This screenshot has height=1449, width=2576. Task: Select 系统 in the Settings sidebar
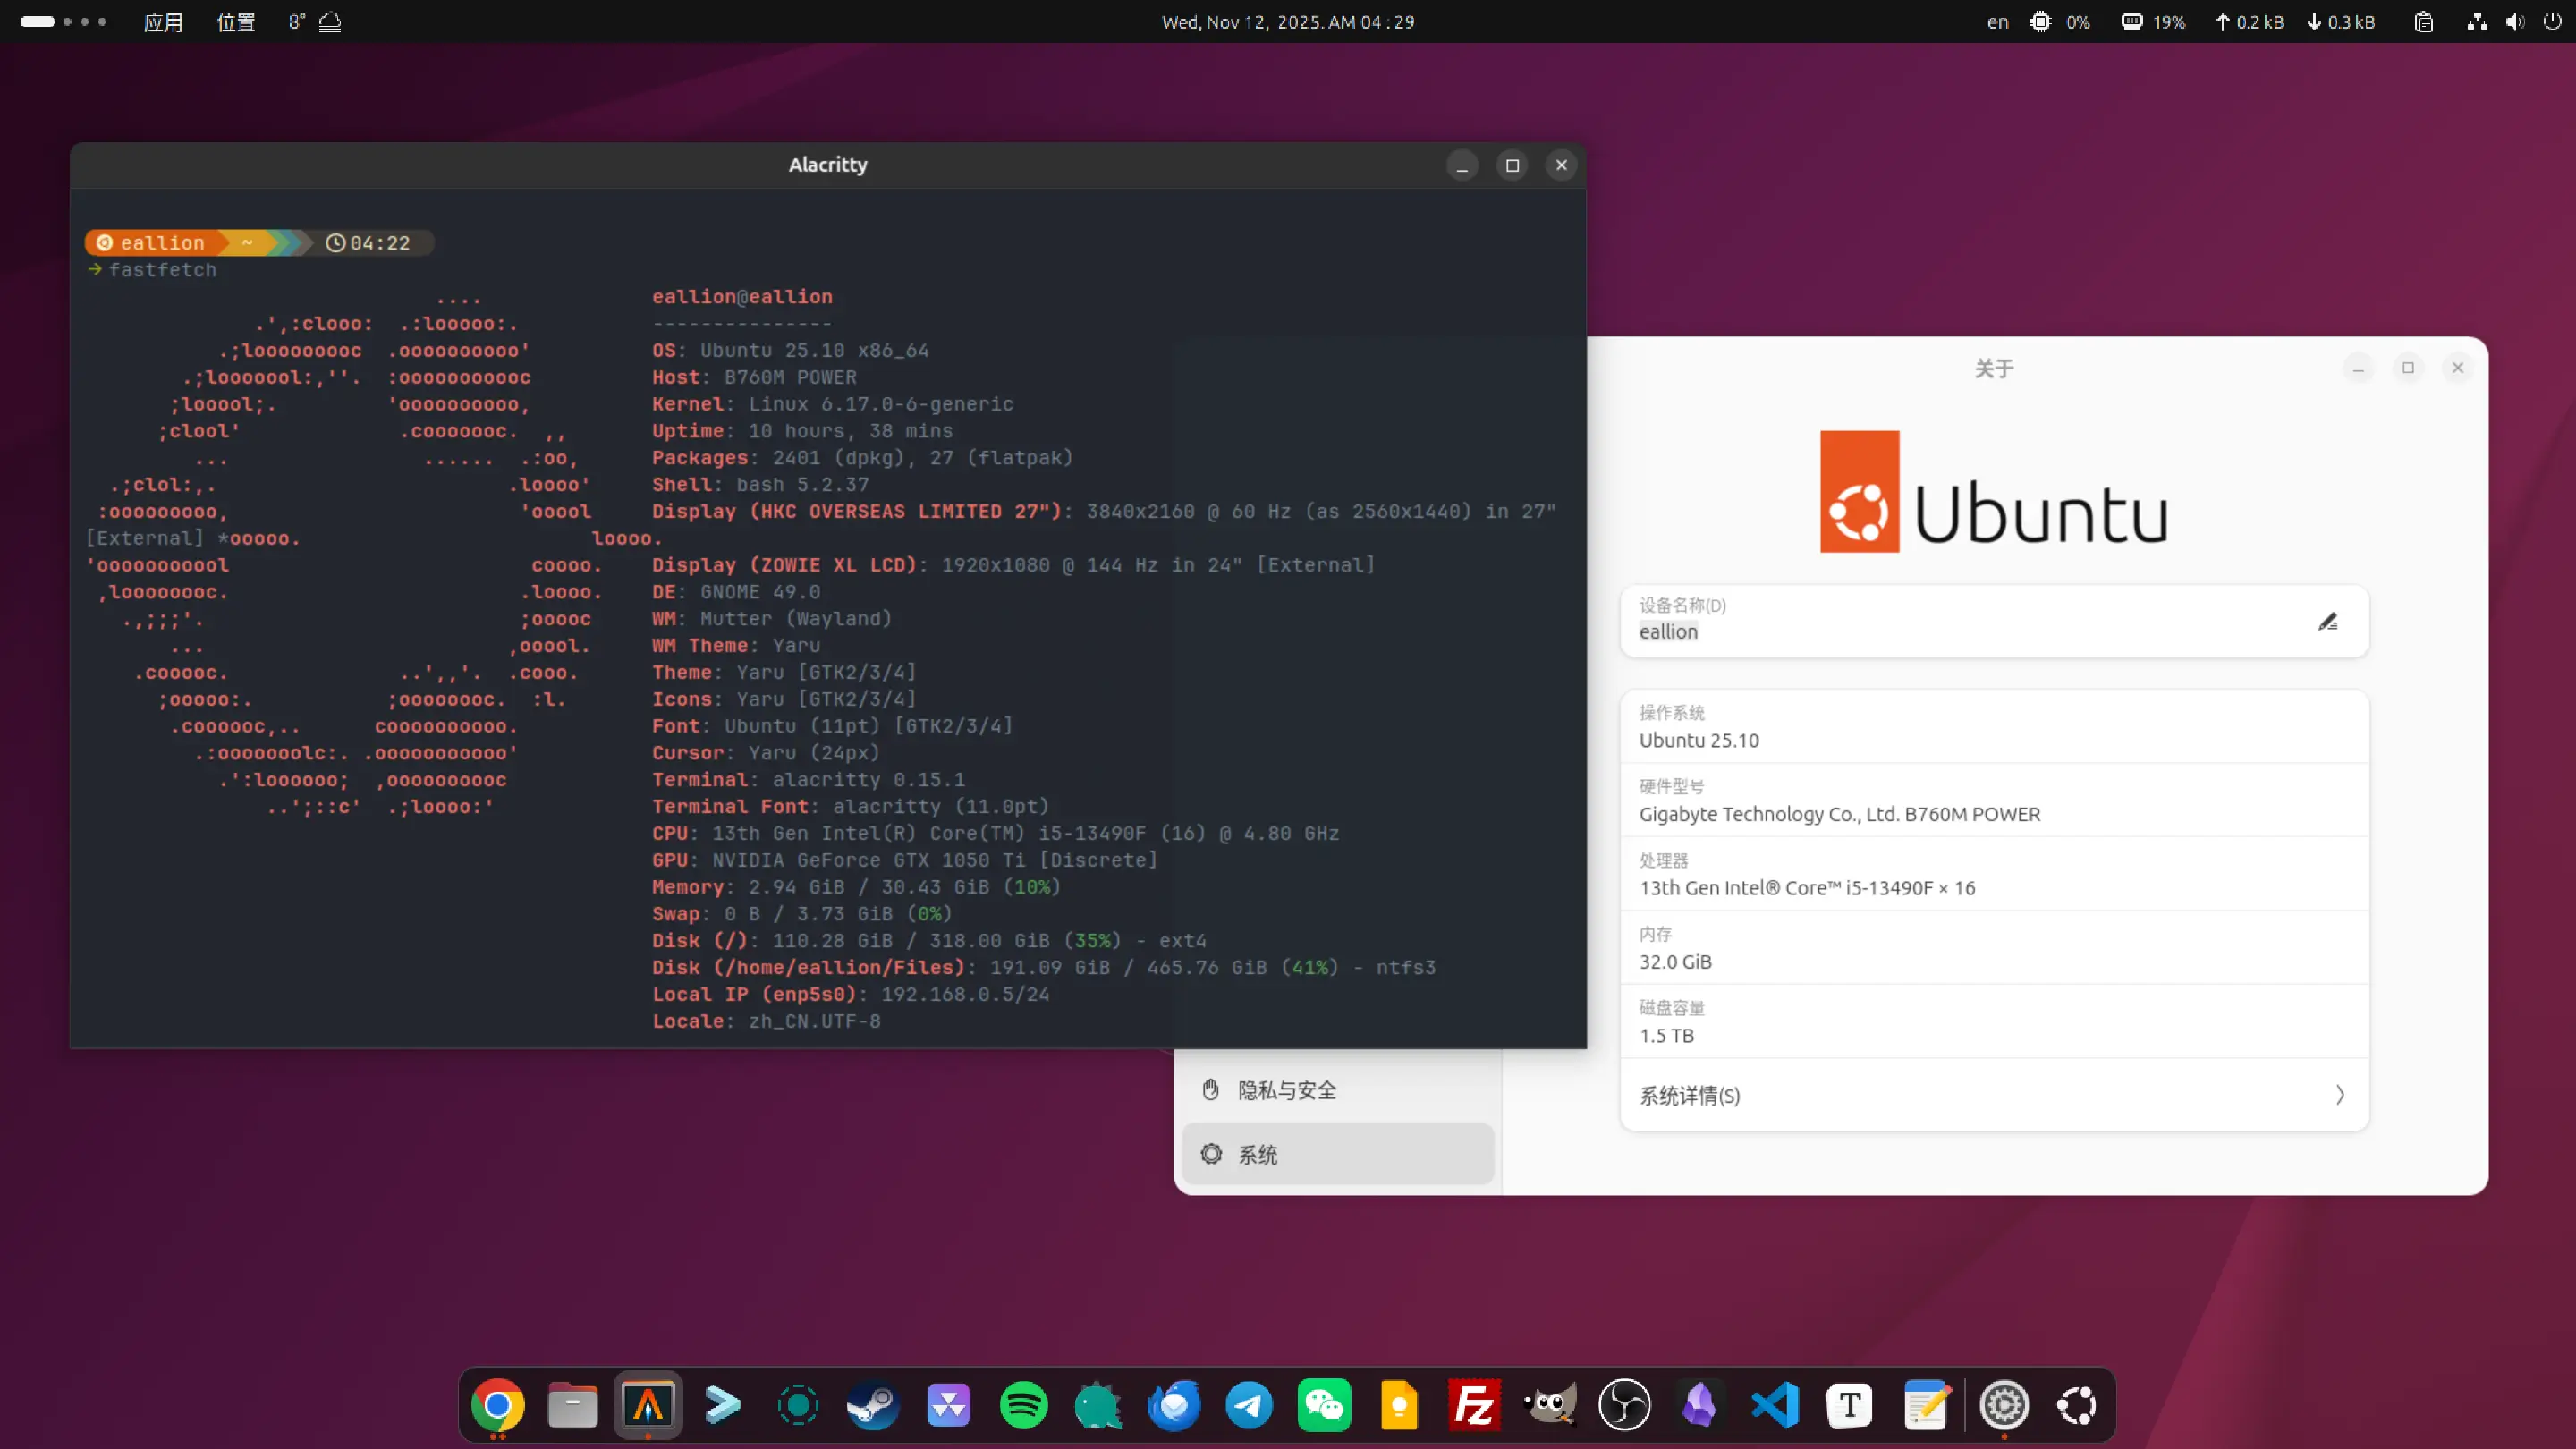1258,1154
